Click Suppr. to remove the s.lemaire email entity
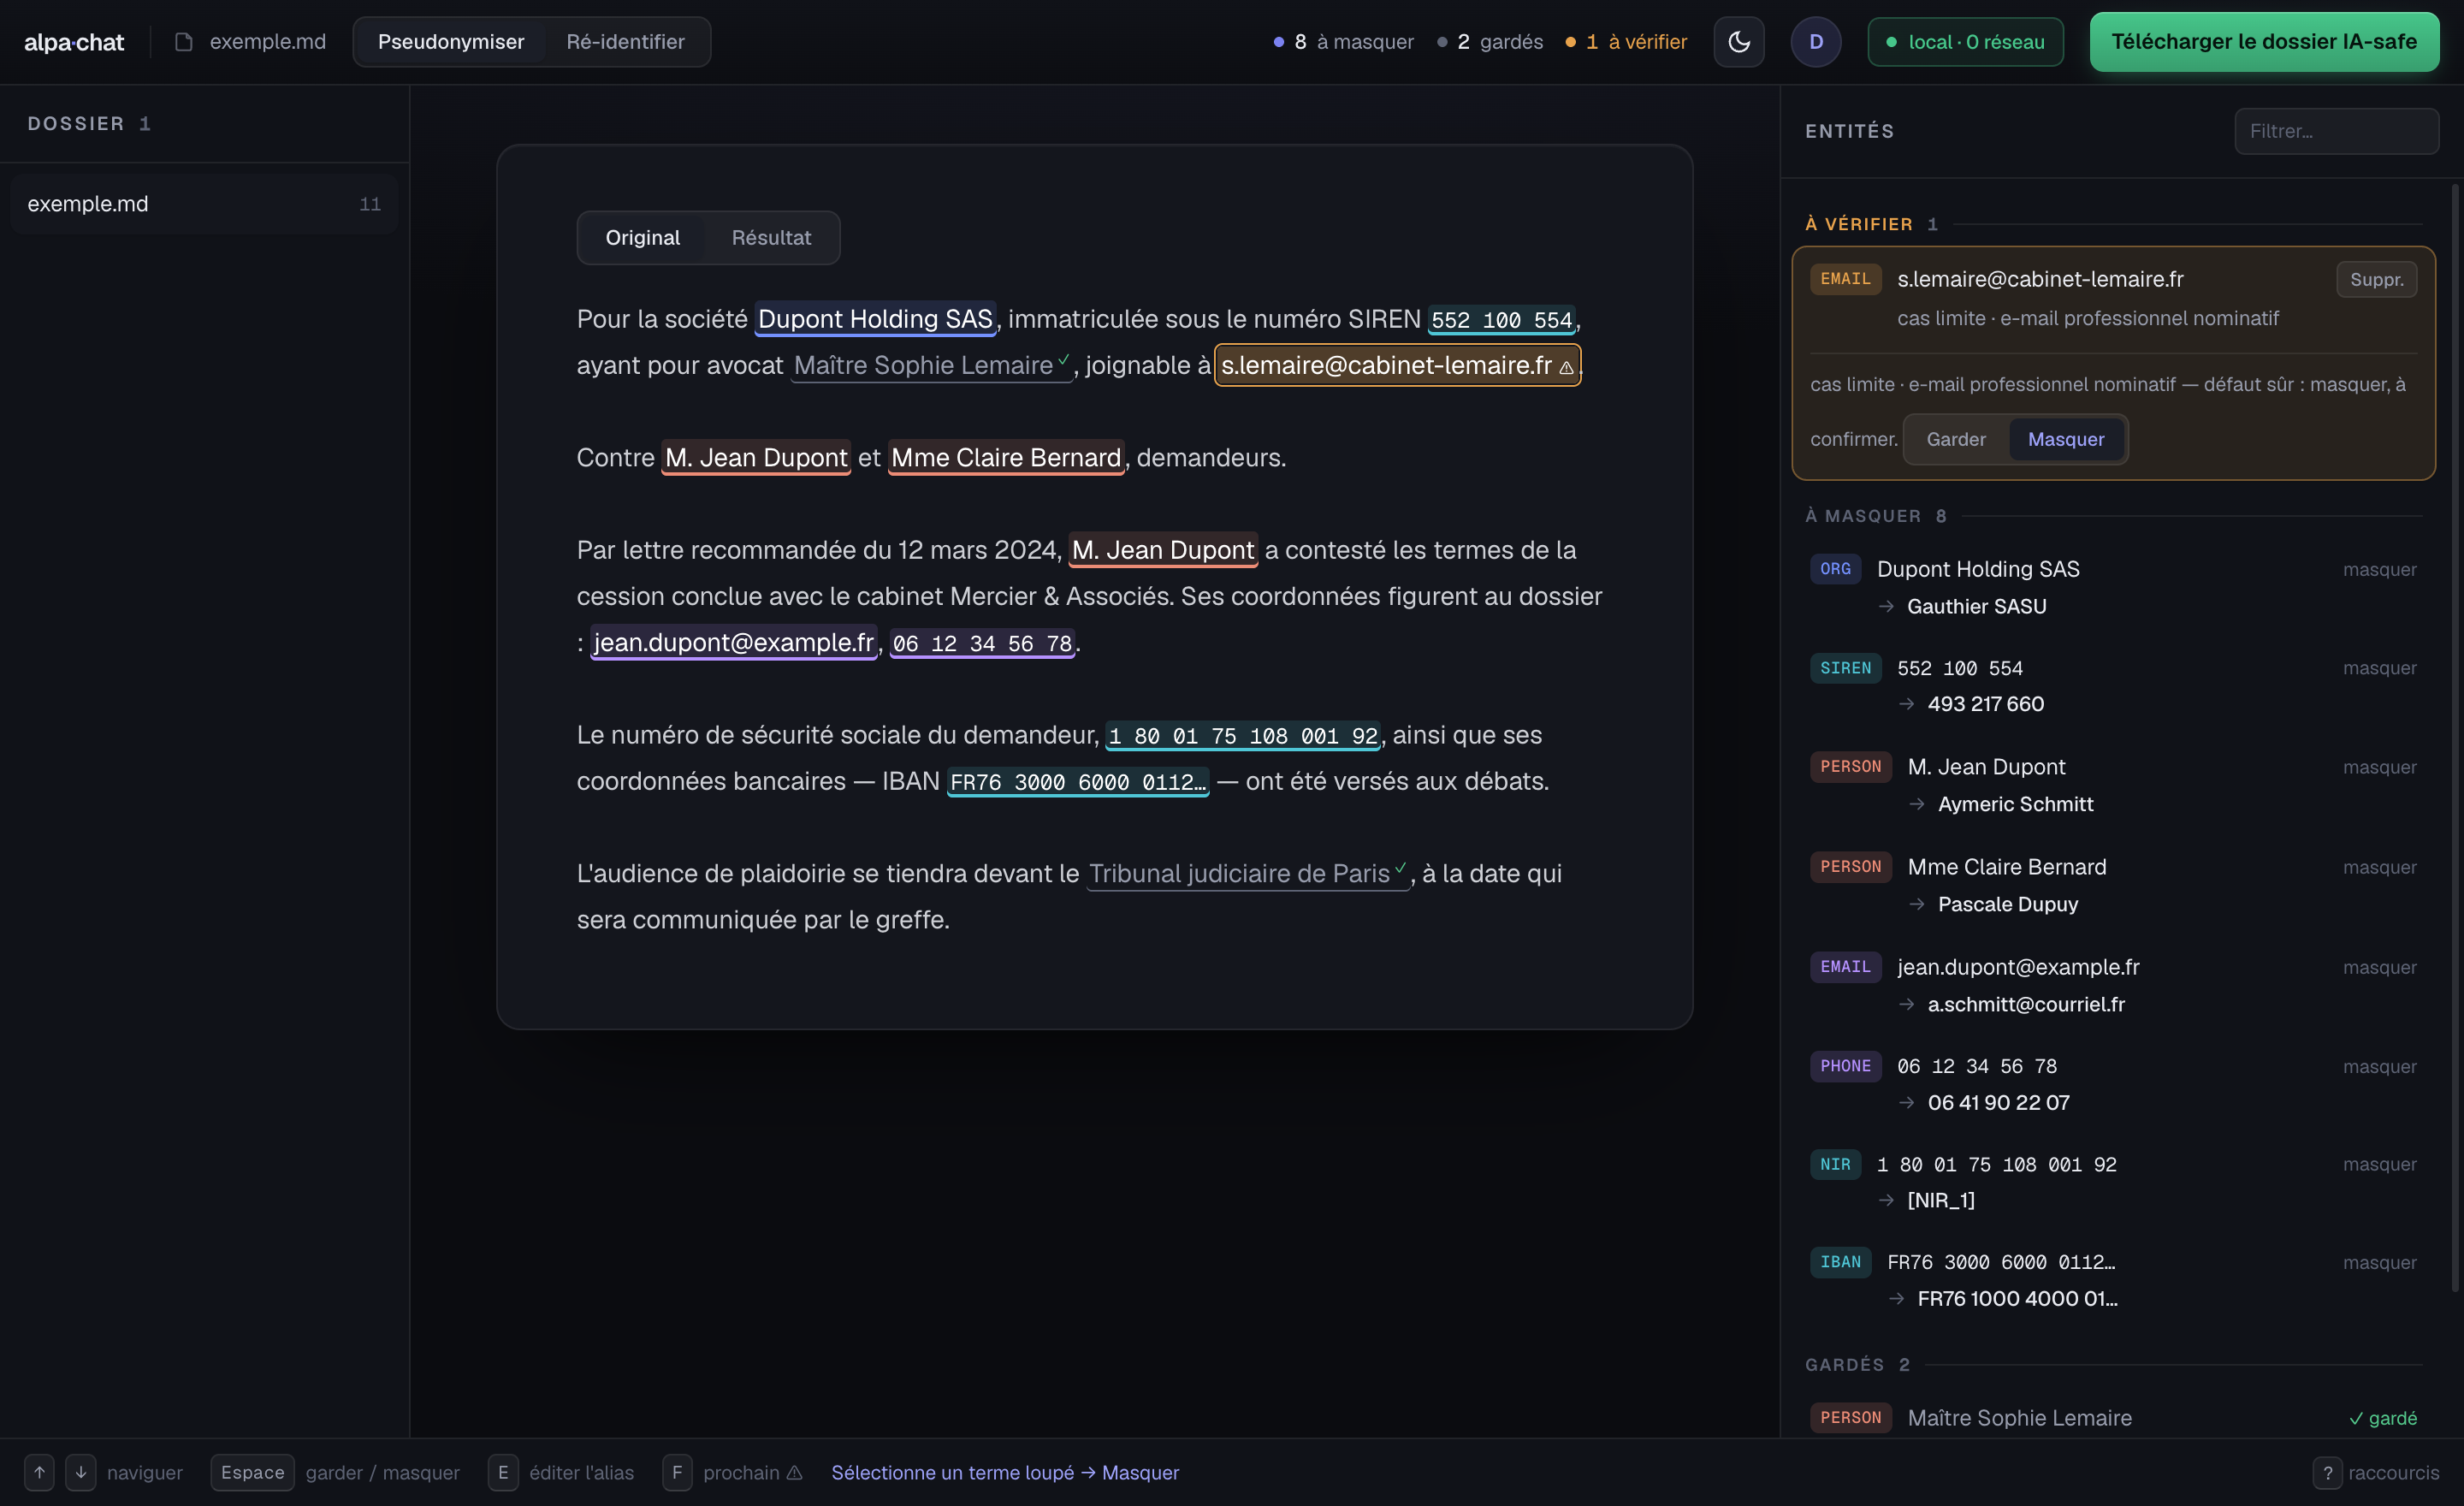 click(x=2376, y=279)
